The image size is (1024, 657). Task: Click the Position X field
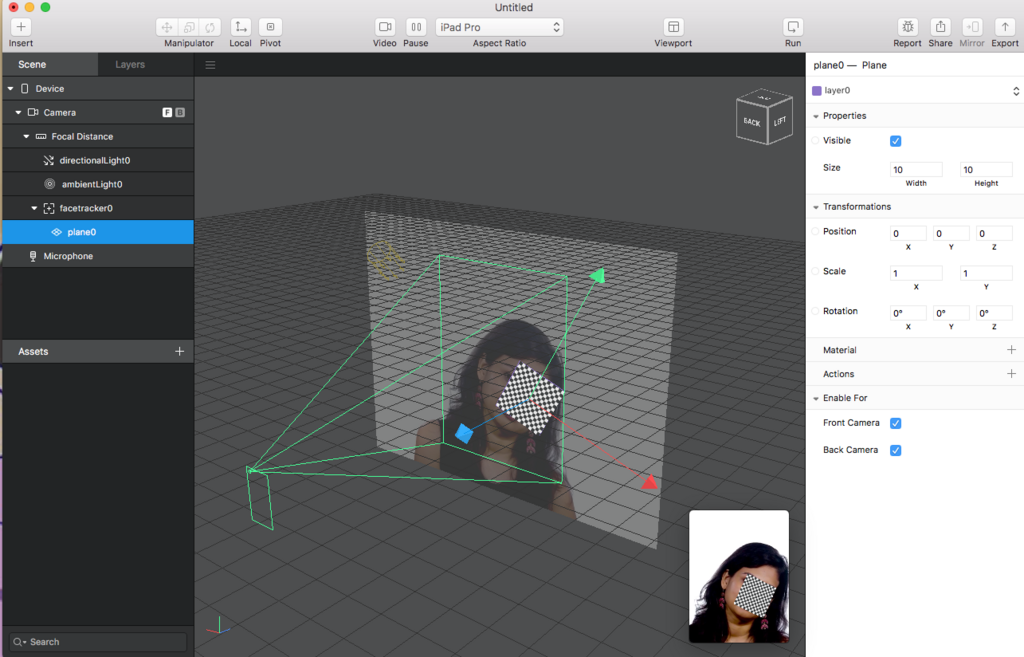click(908, 233)
